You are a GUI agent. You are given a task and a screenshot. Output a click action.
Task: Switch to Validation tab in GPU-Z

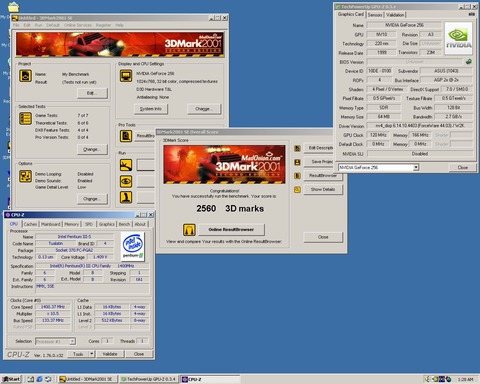pos(395,15)
